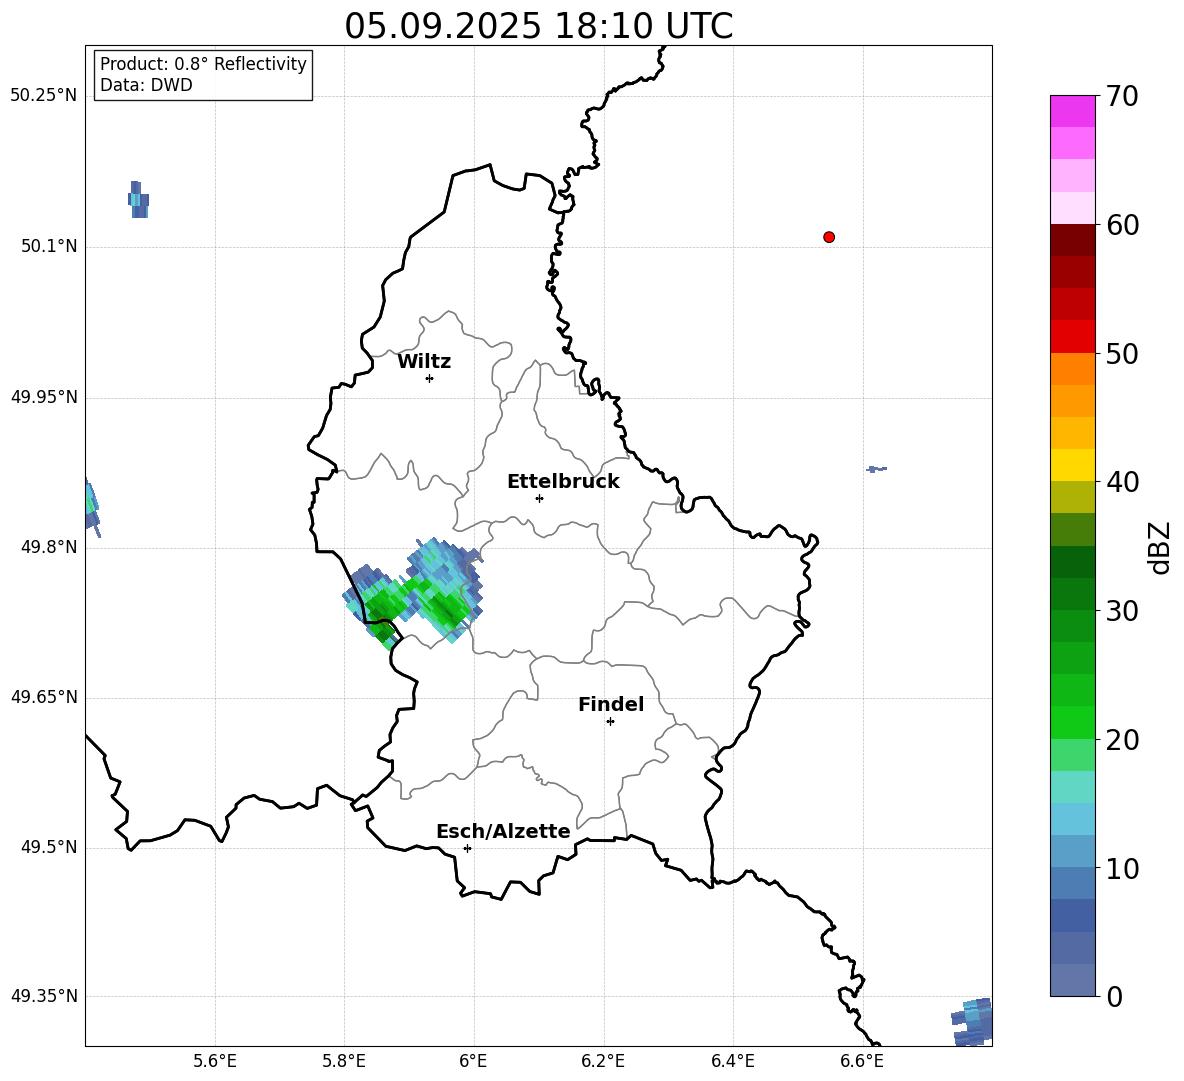Click the timestamp title 05.09.2025 18:10 UTC
1184x1081 pixels.
pos(538,26)
